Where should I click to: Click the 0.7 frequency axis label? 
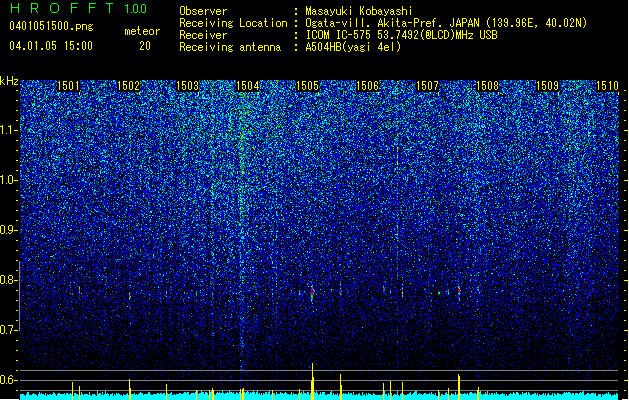(x=9, y=330)
